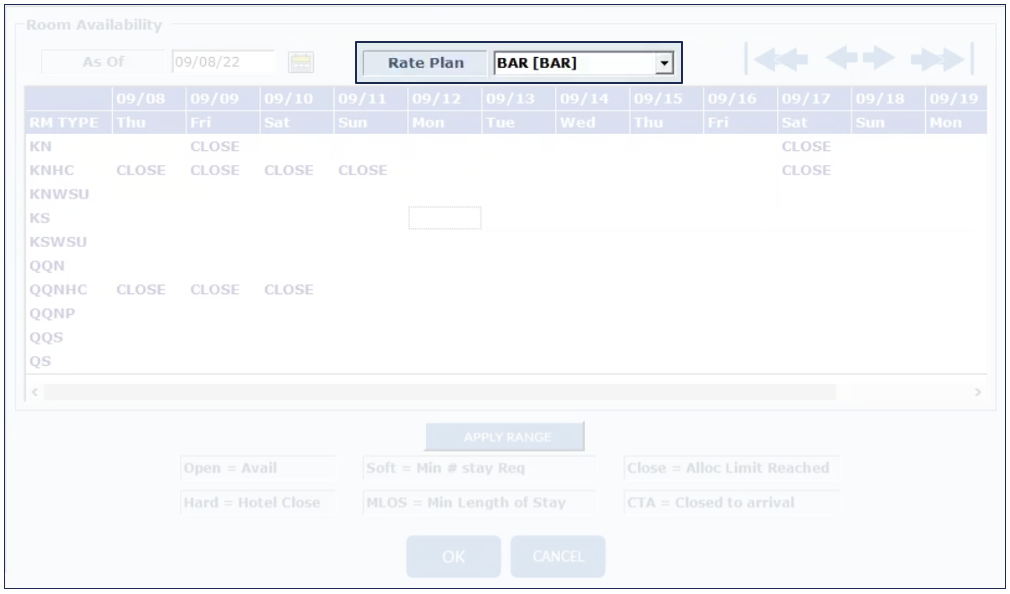Dismiss dialog with CANCEL button
The width and height of the screenshot is (1010, 594).
[x=558, y=557]
